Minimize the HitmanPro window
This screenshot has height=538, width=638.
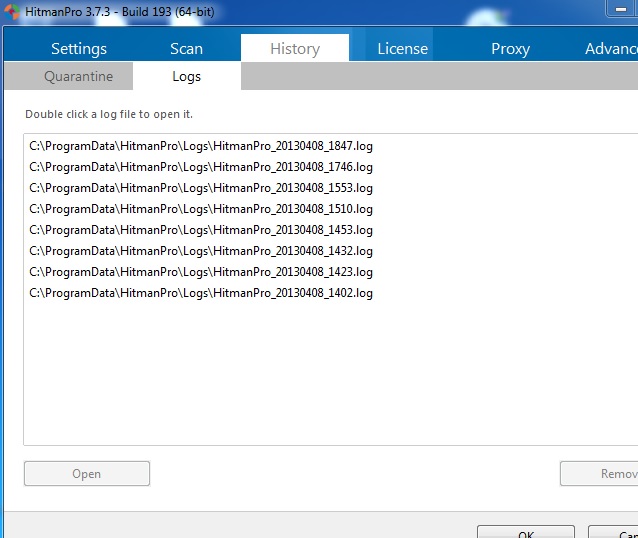pos(621,9)
